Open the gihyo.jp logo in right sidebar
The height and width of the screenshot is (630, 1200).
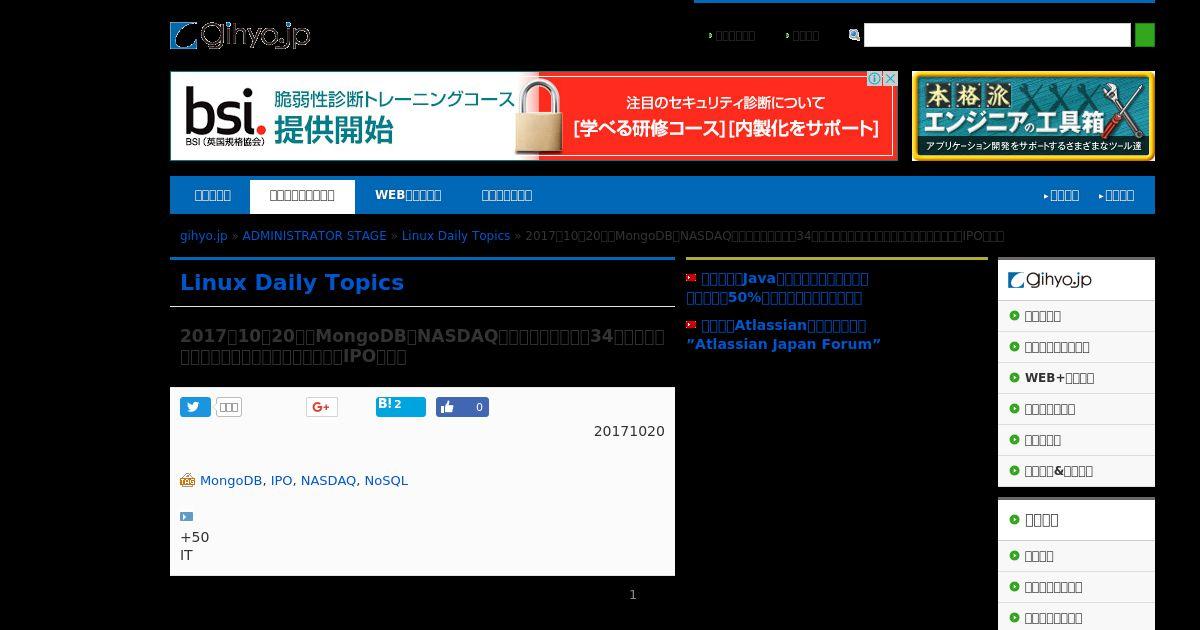pos(1050,280)
